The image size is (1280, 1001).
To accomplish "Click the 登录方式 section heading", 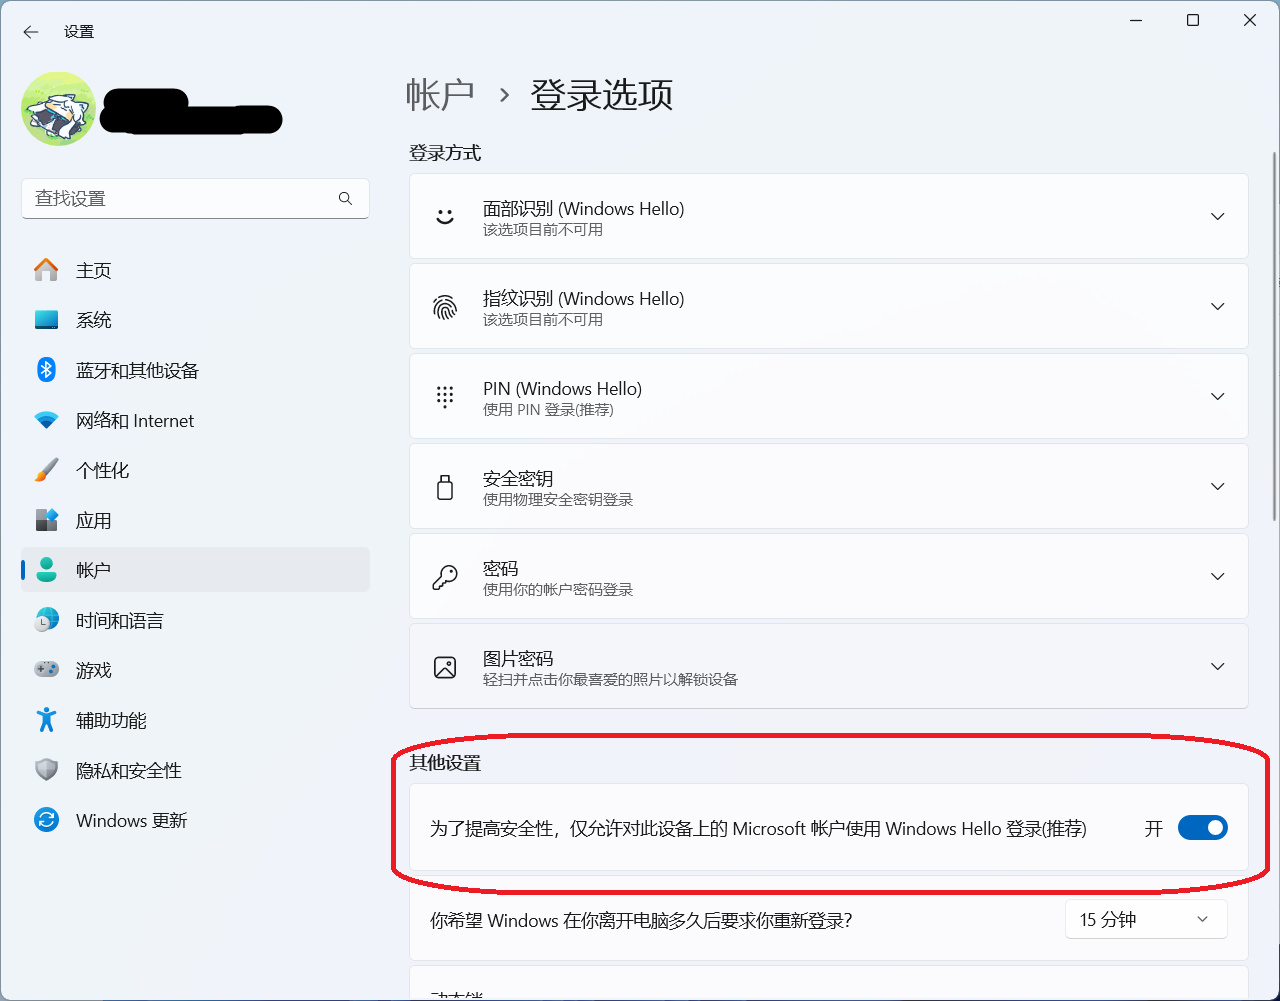I will pyautogui.click(x=445, y=153).
